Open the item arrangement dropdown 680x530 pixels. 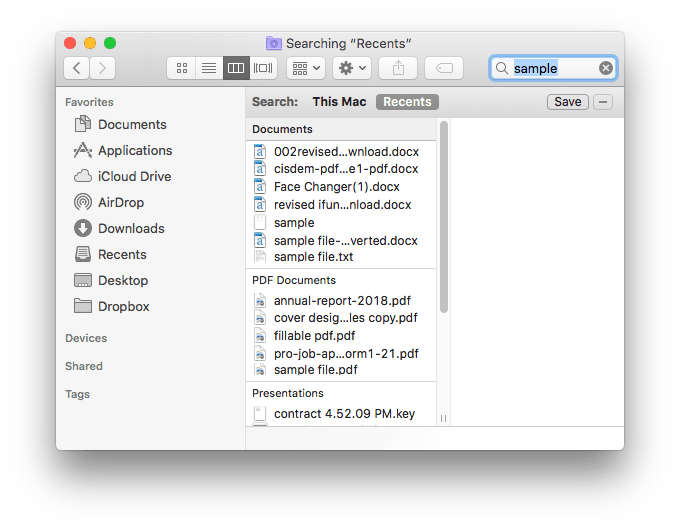(x=305, y=68)
